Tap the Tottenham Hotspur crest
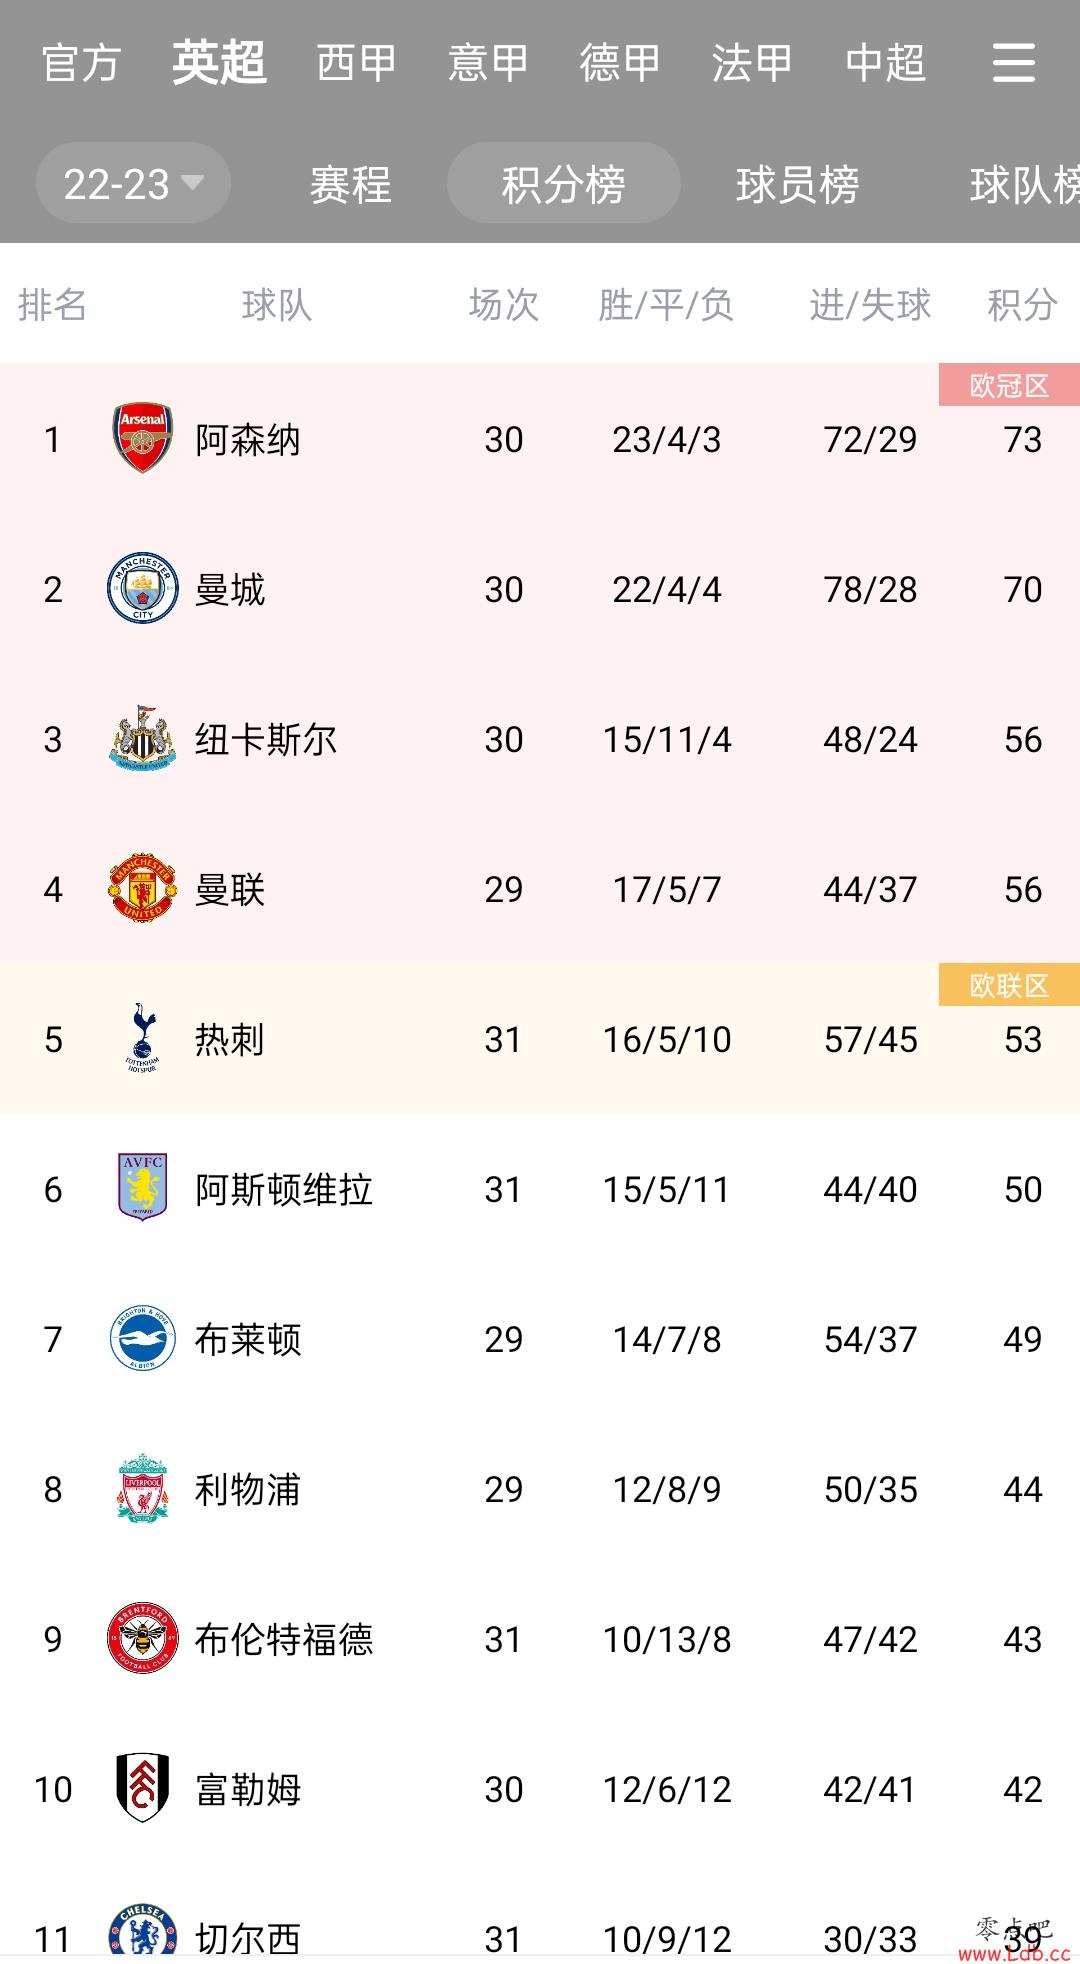This screenshot has height=1964, width=1080. point(143,1038)
